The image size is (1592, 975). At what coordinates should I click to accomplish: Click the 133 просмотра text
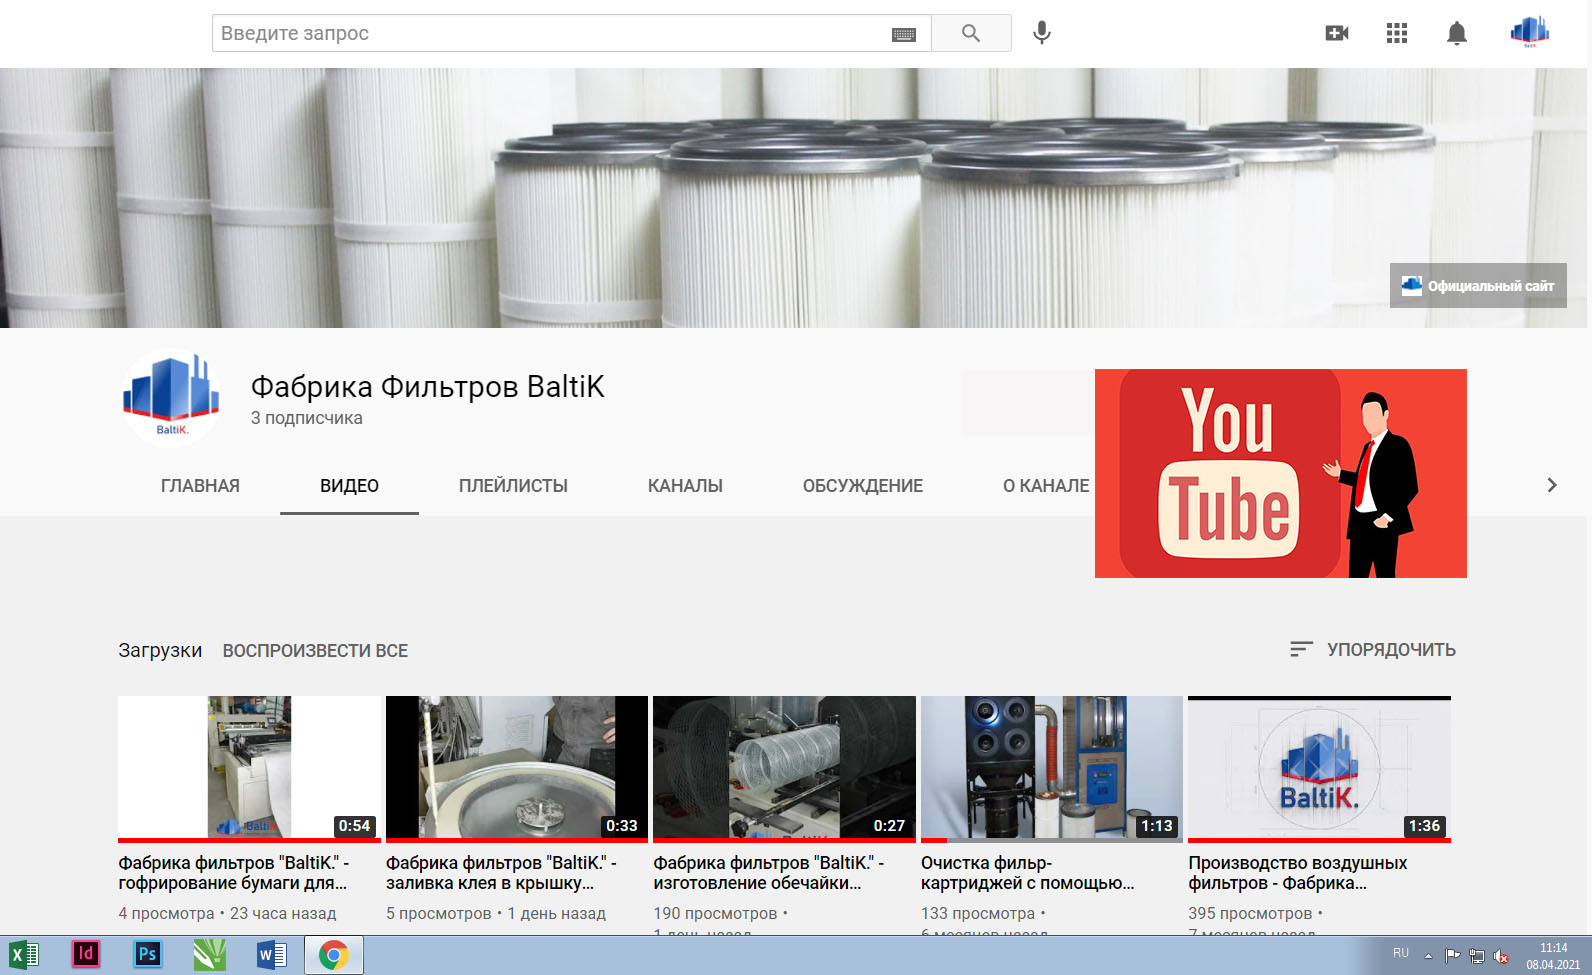coord(978,913)
